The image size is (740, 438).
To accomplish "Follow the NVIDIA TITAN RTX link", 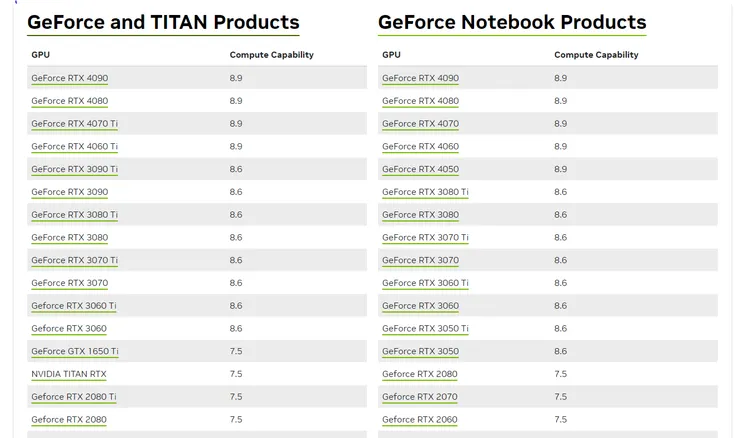I will [x=68, y=374].
